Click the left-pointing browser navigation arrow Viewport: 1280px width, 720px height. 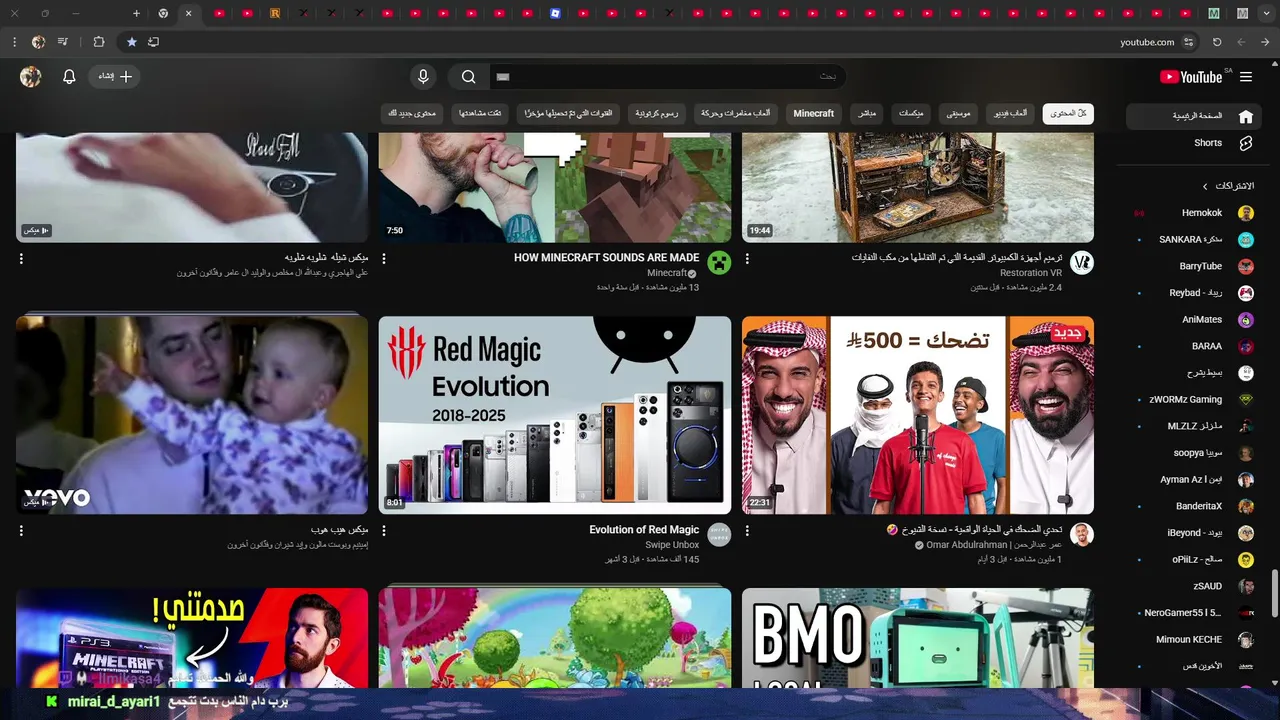(x=1241, y=42)
